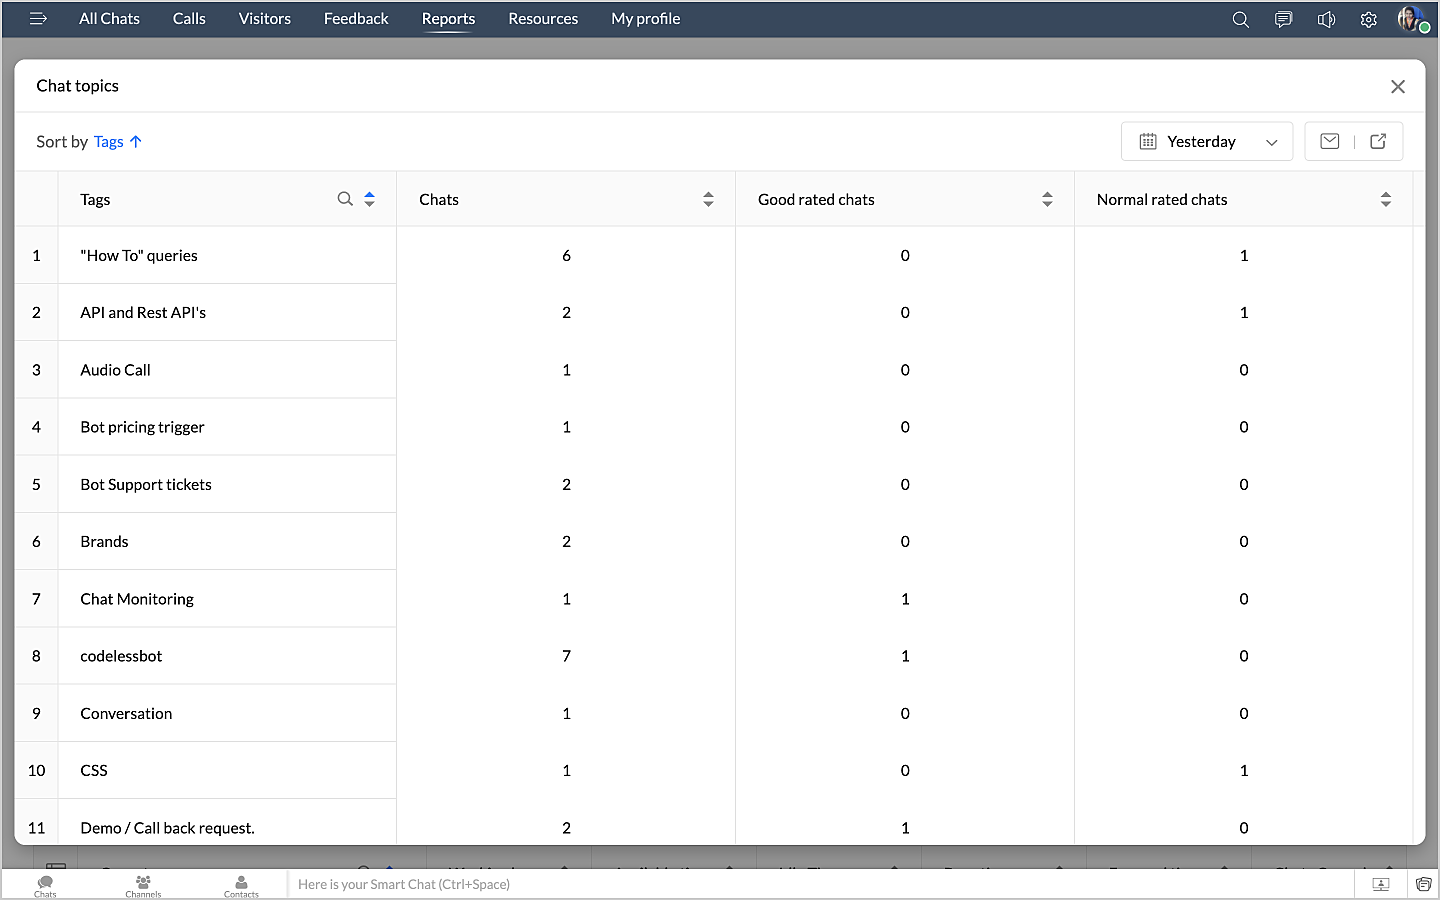Image resolution: width=1440 pixels, height=900 pixels.
Task: Sort by Good rated chats arrows
Action: click(1047, 199)
